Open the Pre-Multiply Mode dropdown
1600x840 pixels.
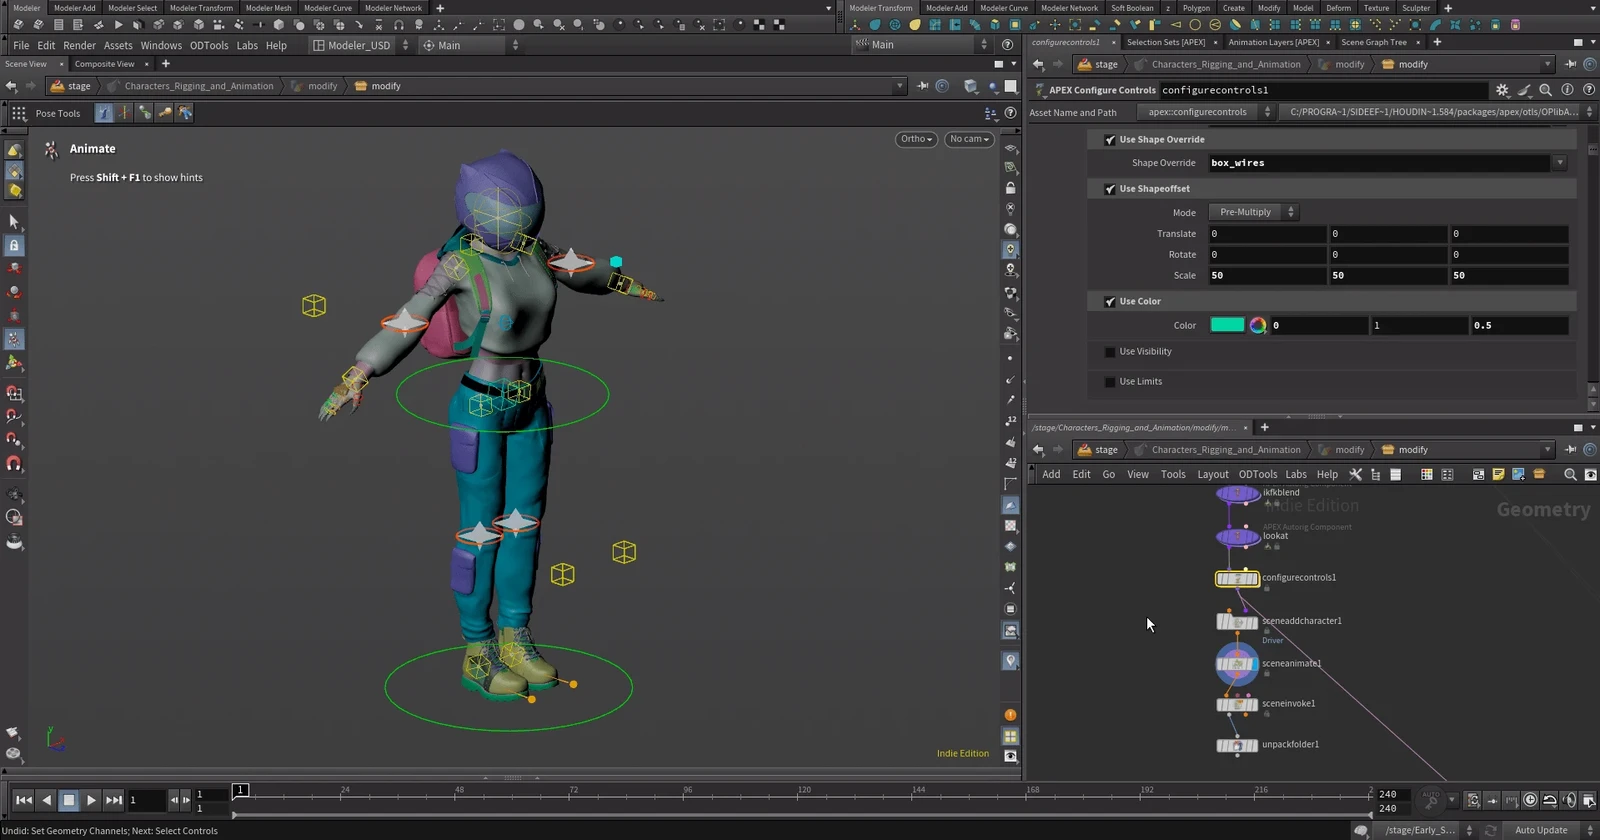coord(1254,212)
